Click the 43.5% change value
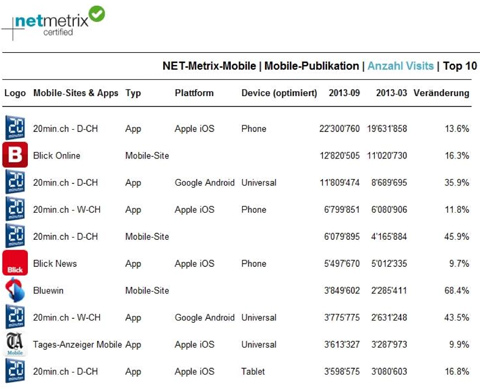 [457, 318]
